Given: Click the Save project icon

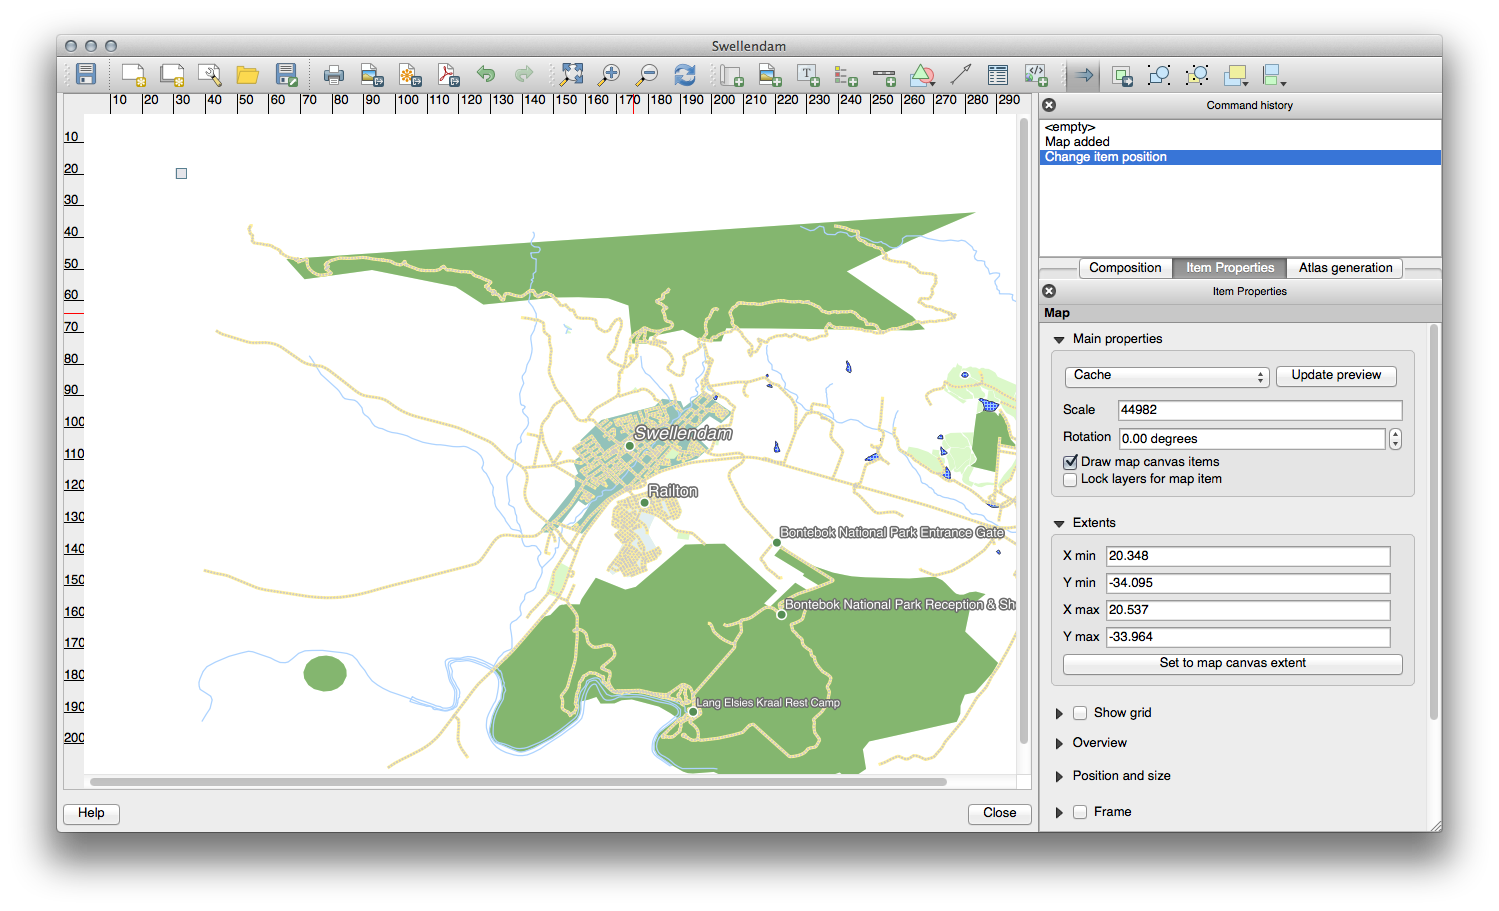Looking at the screenshot, I should tap(86, 75).
